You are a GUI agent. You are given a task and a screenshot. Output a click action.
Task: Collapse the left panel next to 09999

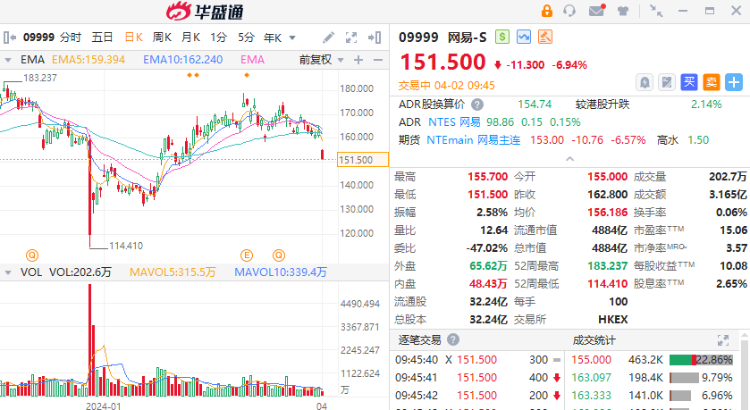click(x=10, y=37)
